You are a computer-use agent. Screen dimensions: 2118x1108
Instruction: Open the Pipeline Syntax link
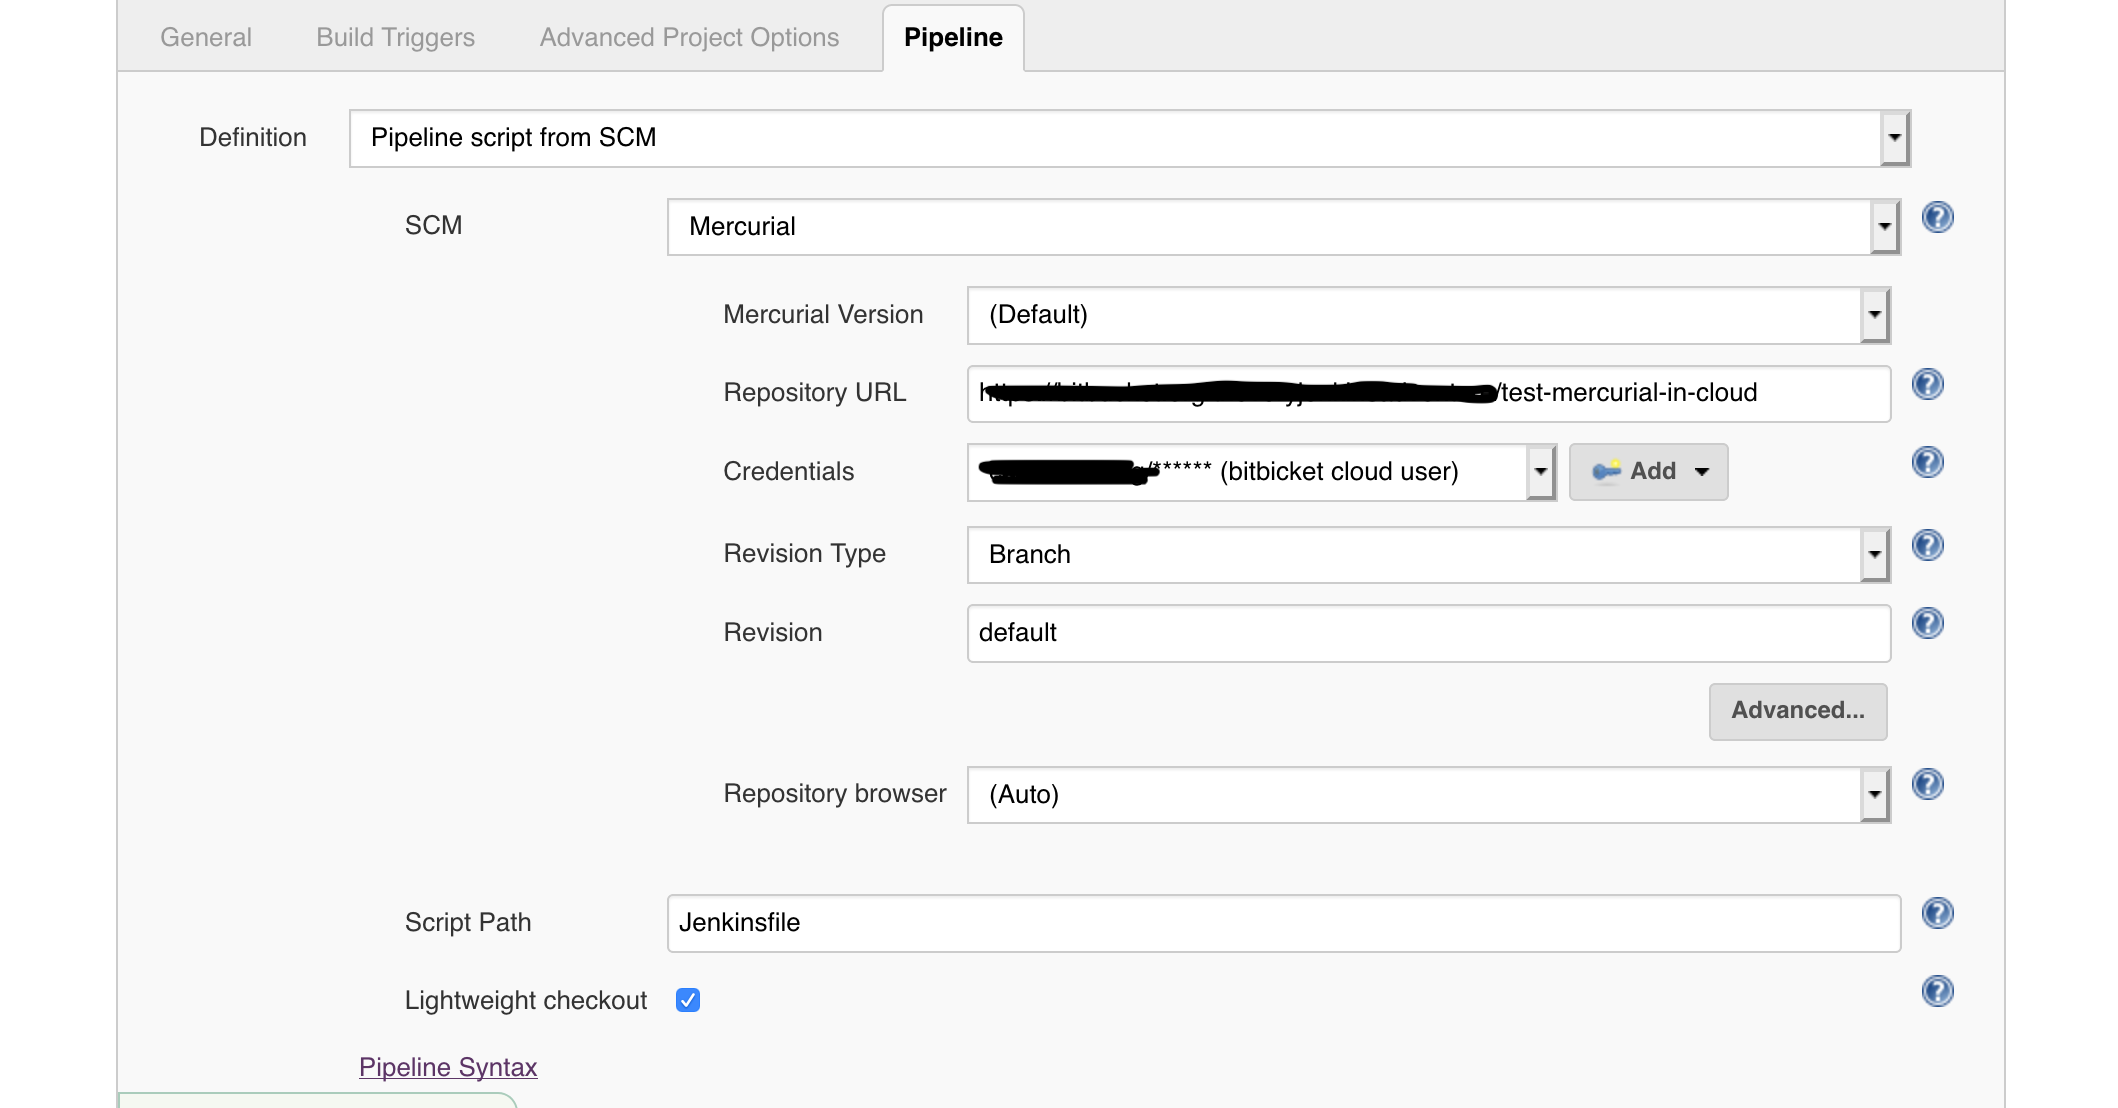448,1067
